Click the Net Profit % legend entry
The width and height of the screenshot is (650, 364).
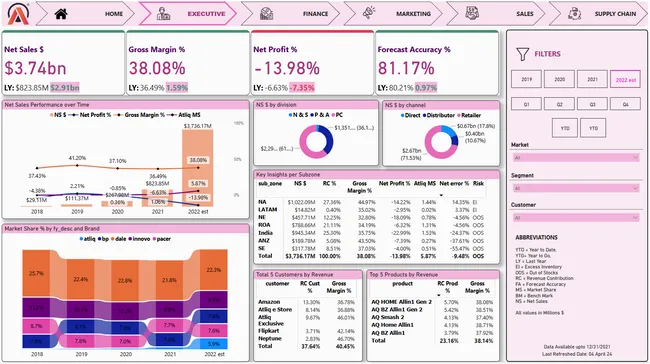click(91, 115)
